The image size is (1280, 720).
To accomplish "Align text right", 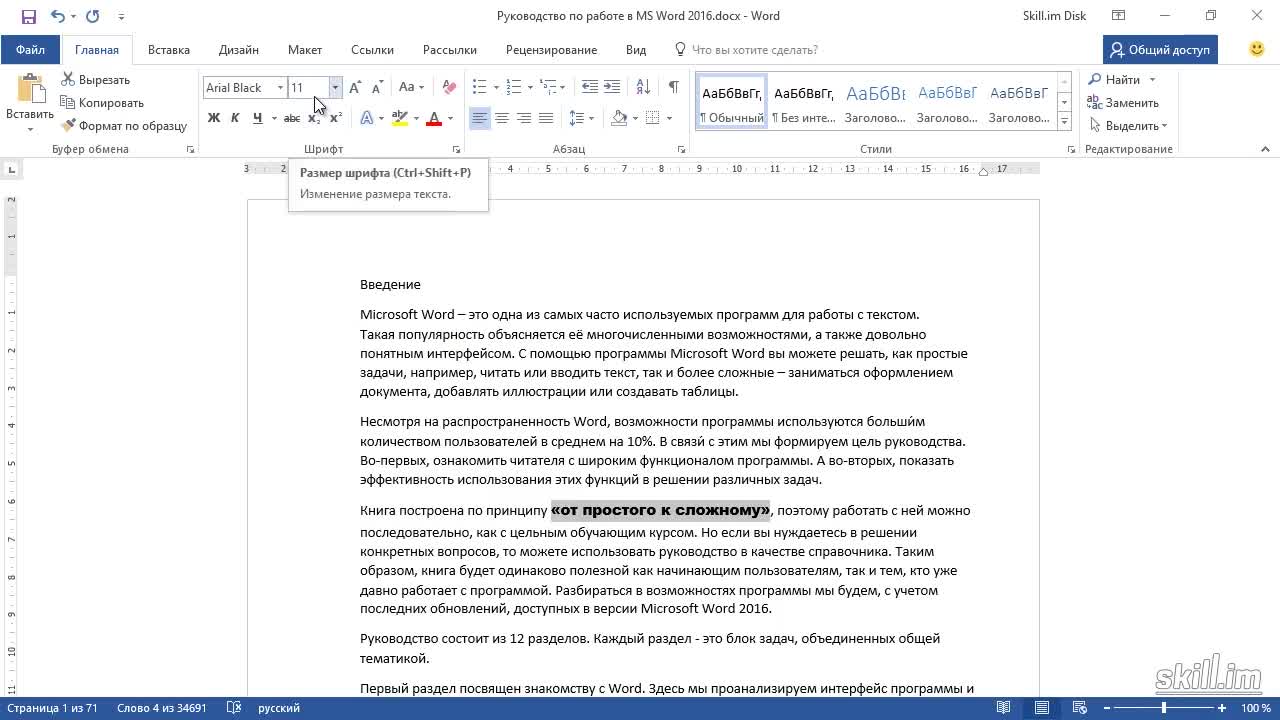I will [524, 118].
